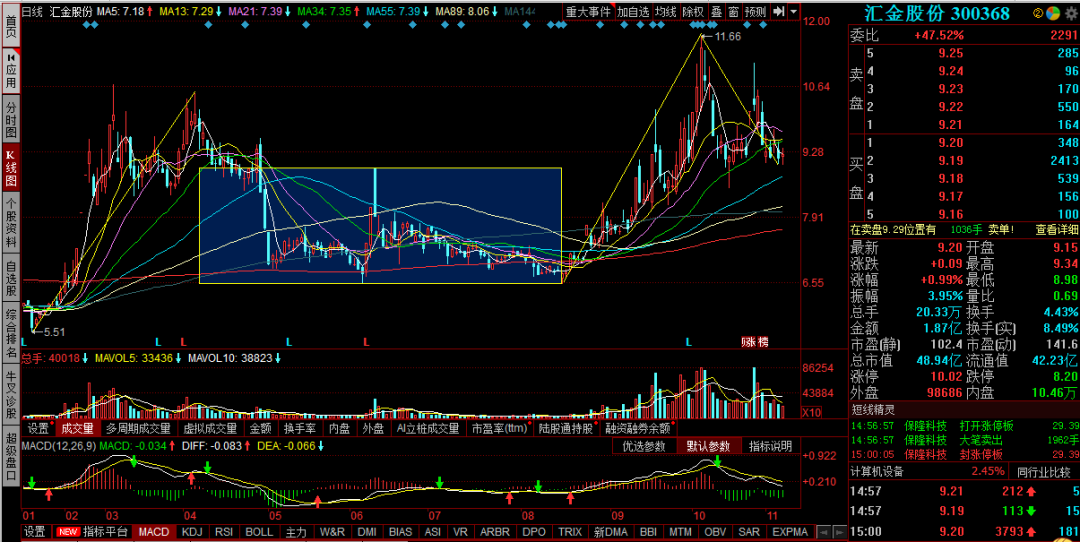Click 查看详细 link in order panel
The image size is (1080, 542).
[1057, 229]
